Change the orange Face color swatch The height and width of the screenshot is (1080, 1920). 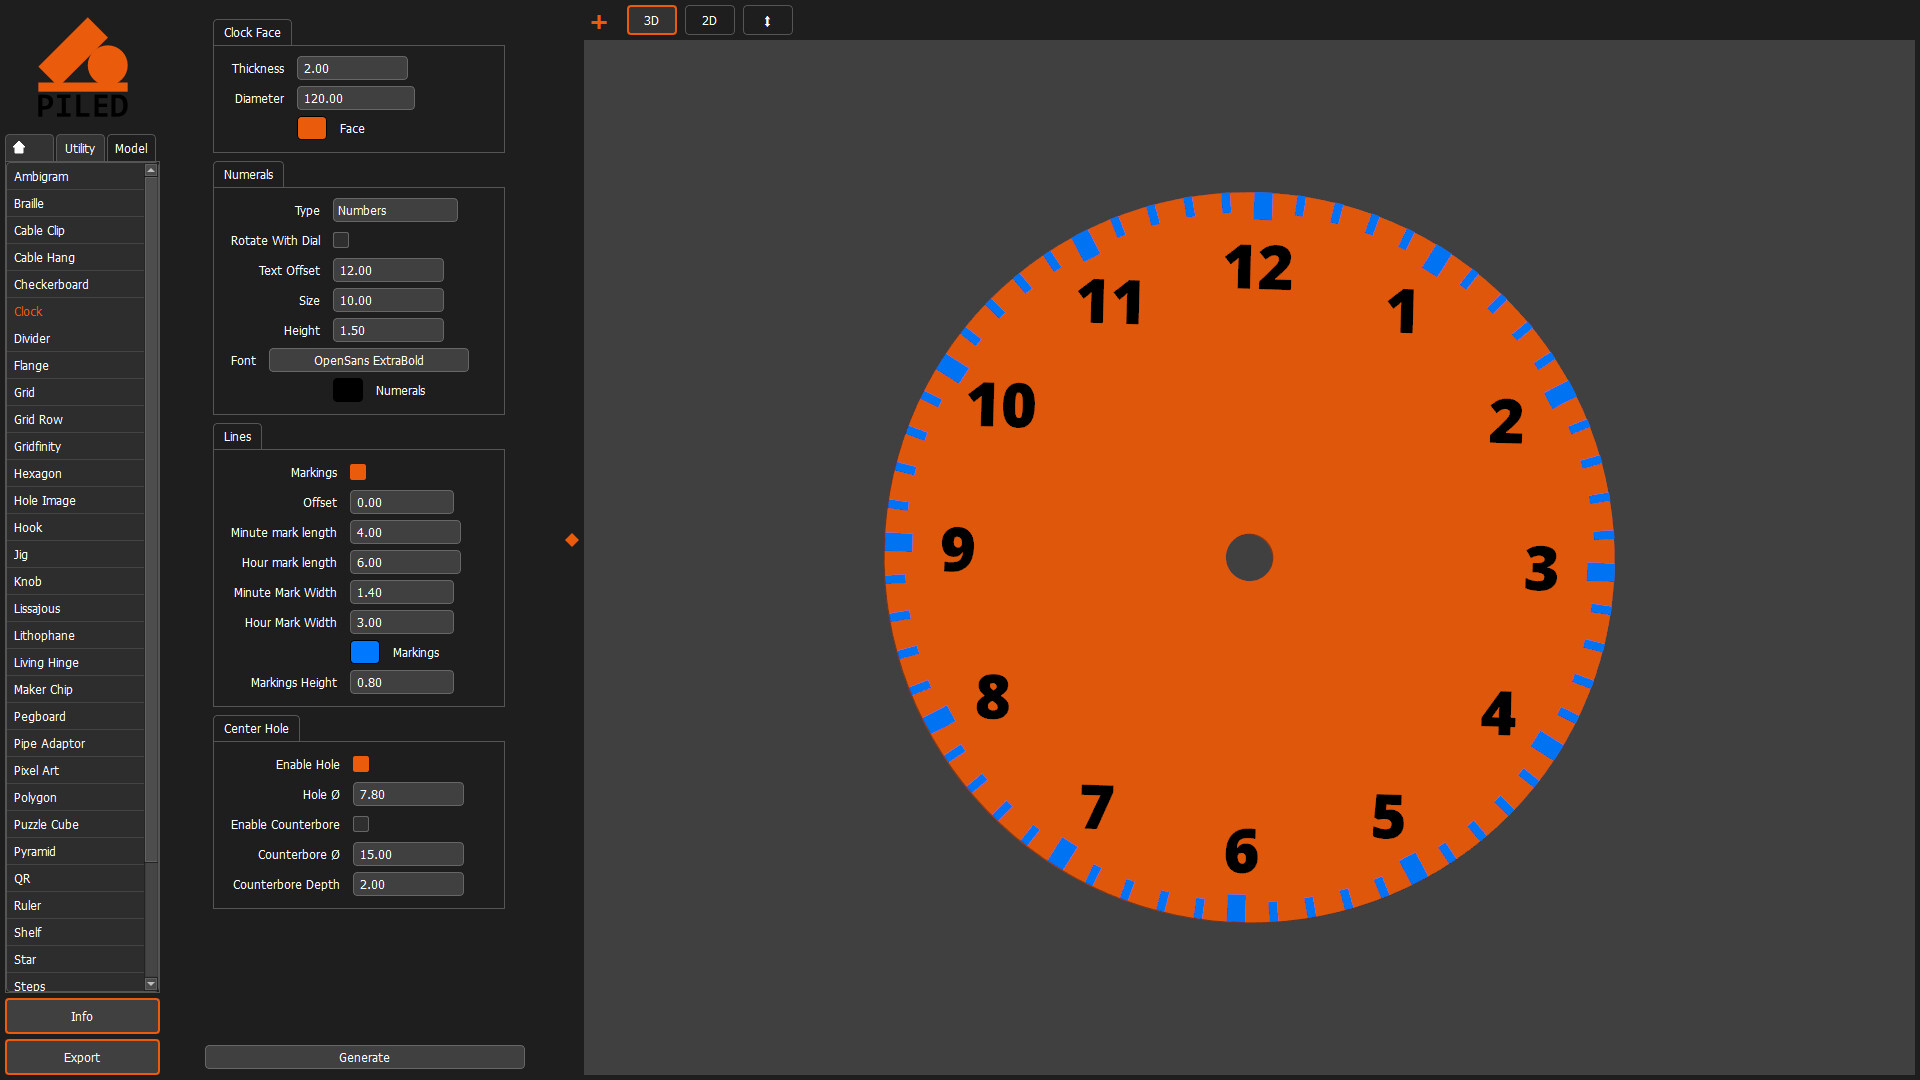tap(311, 128)
